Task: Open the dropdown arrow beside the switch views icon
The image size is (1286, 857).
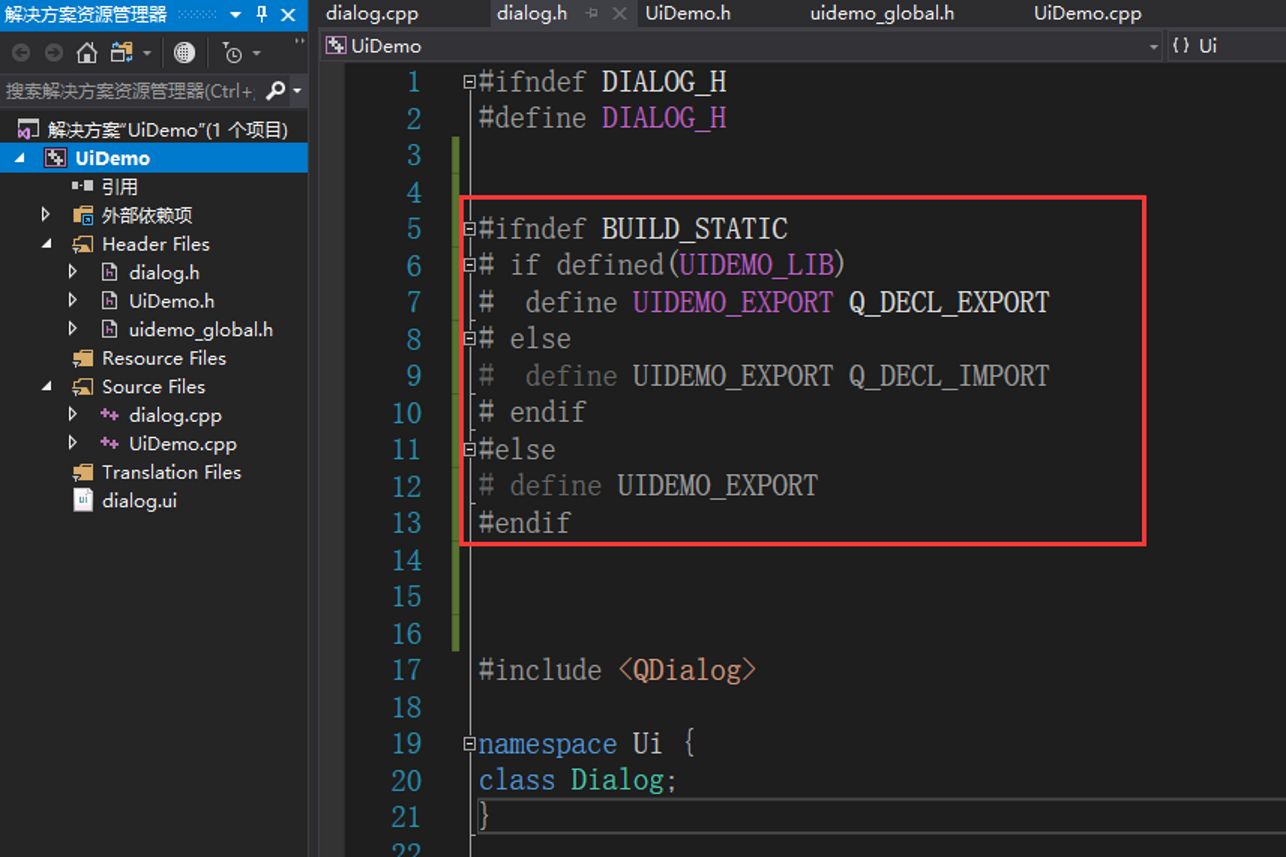Action: 147,53
